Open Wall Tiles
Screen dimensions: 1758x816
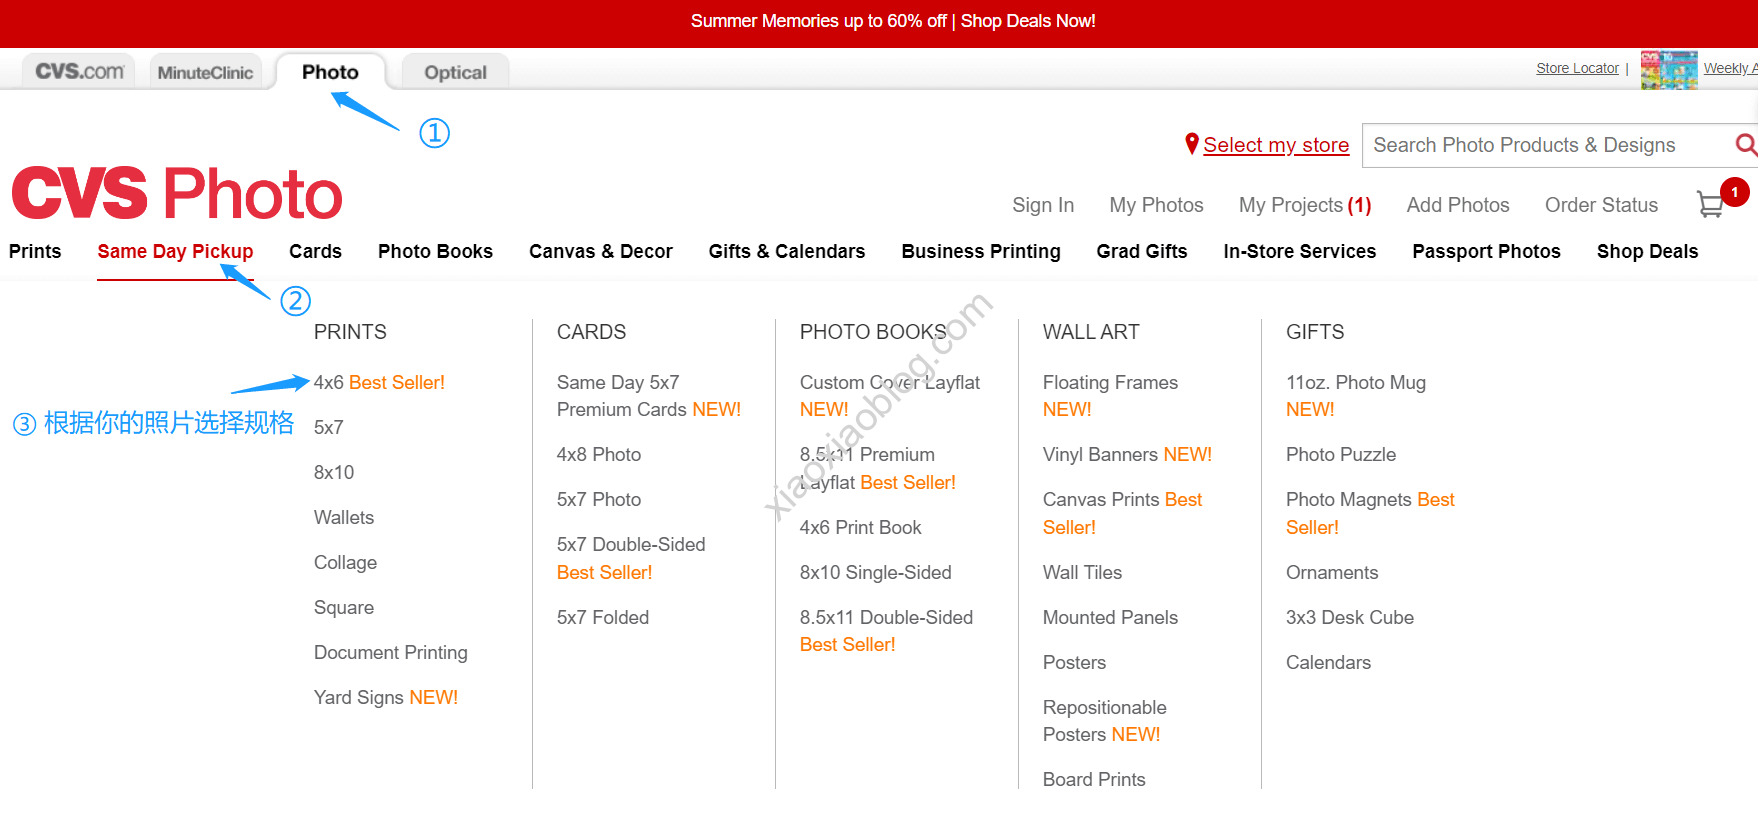(1082, 572)
